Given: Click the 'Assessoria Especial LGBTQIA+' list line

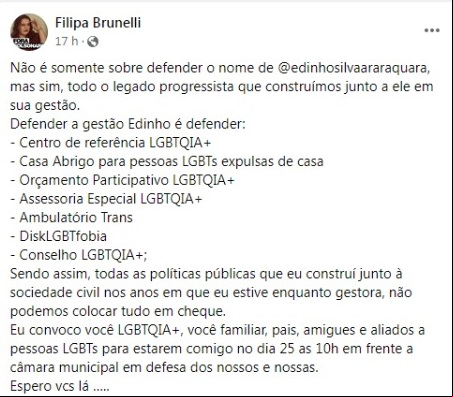Looking at the screenshot, I should click(x=106, y=199).
